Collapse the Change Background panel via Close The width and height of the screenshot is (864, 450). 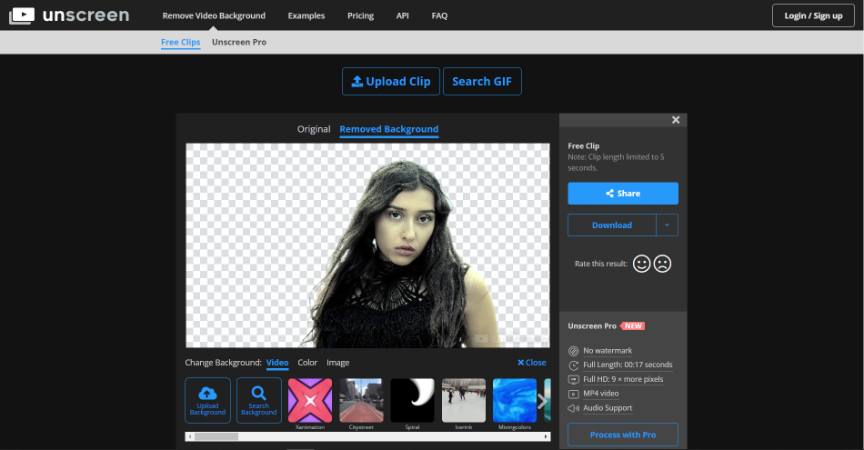(532, 363)
